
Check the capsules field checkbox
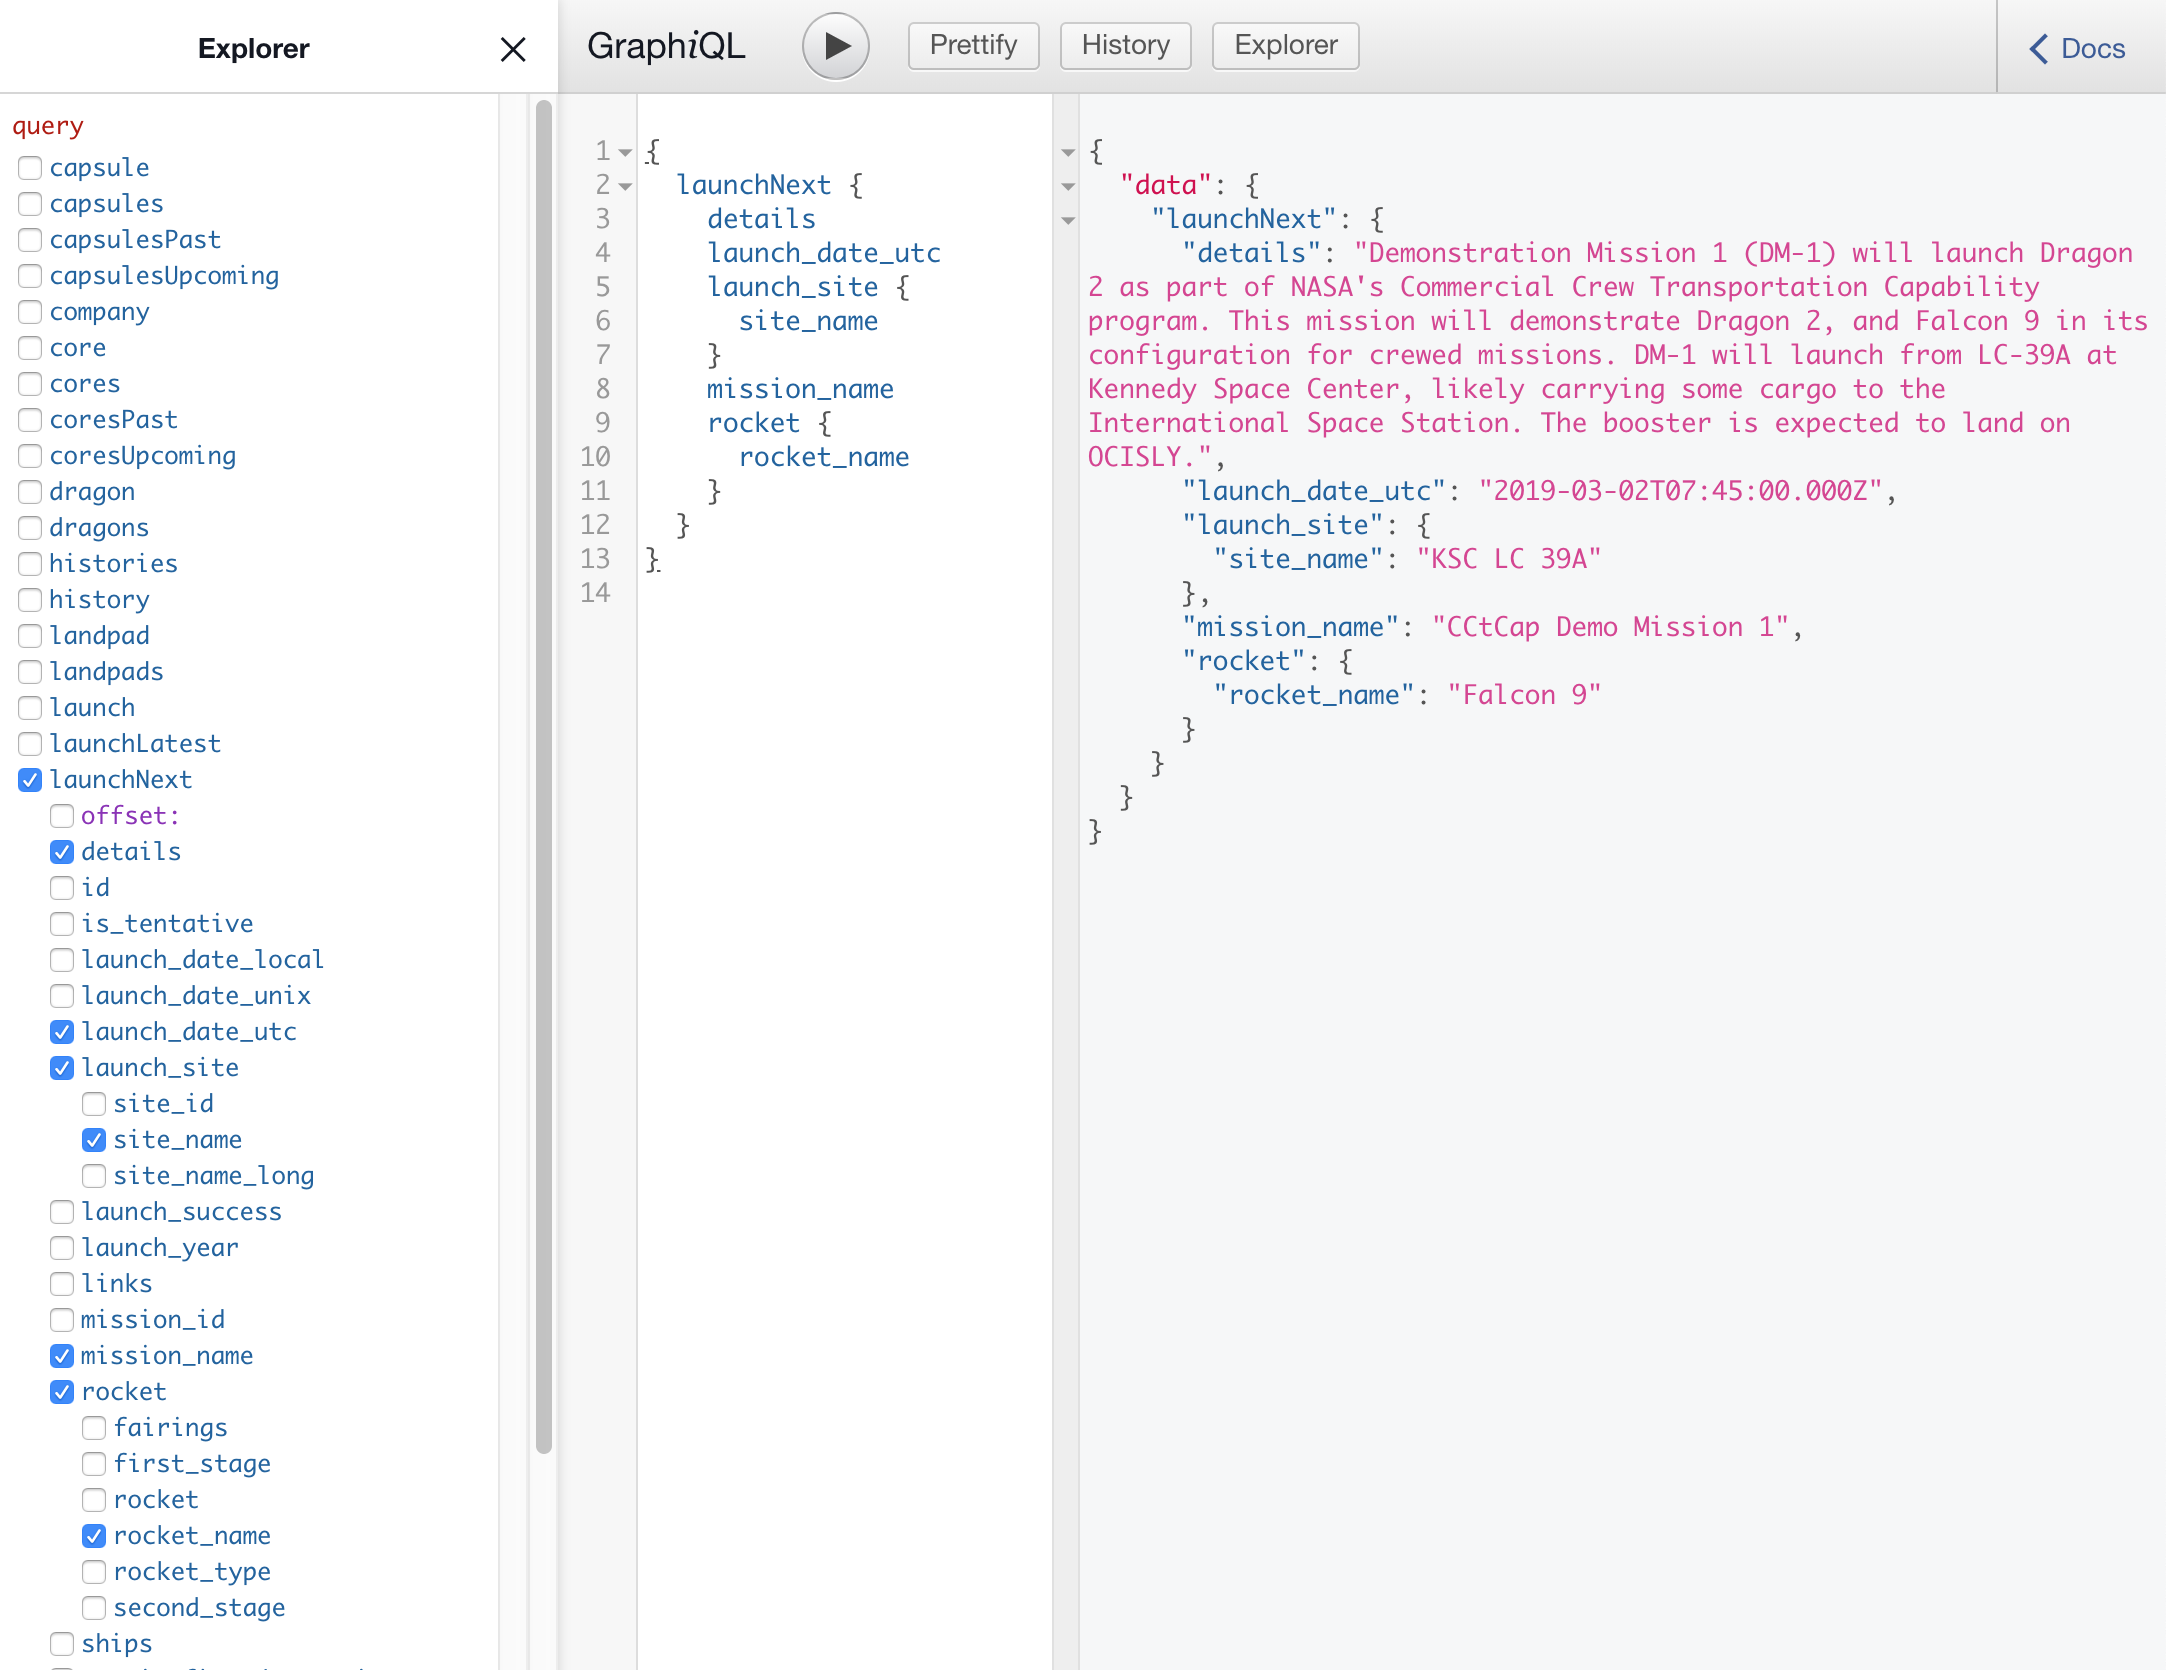click(30, 204)
